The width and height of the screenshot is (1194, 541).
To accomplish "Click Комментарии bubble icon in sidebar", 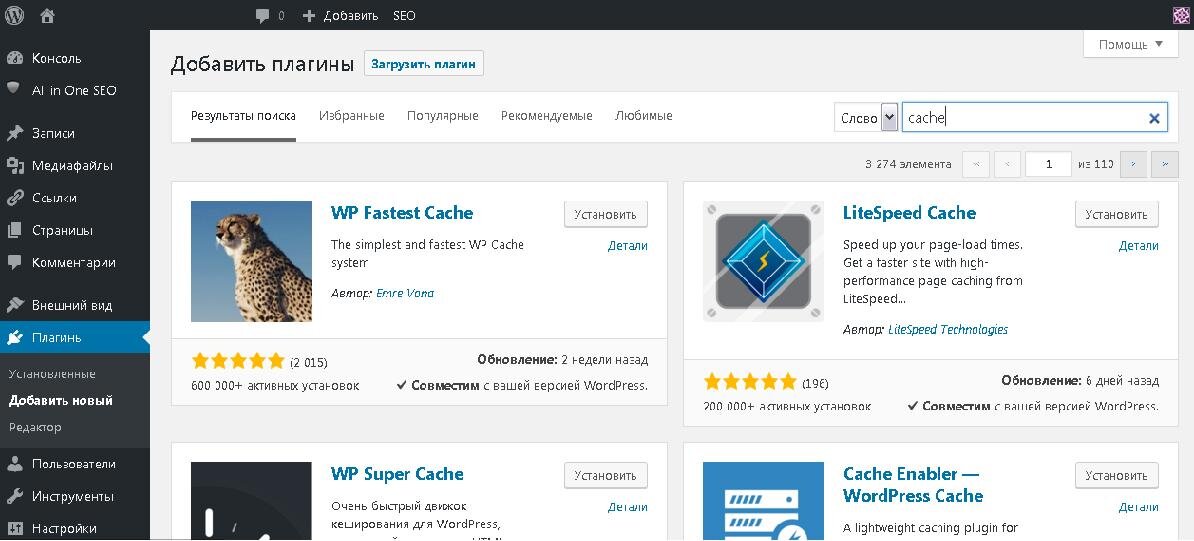I will point(14,263).
